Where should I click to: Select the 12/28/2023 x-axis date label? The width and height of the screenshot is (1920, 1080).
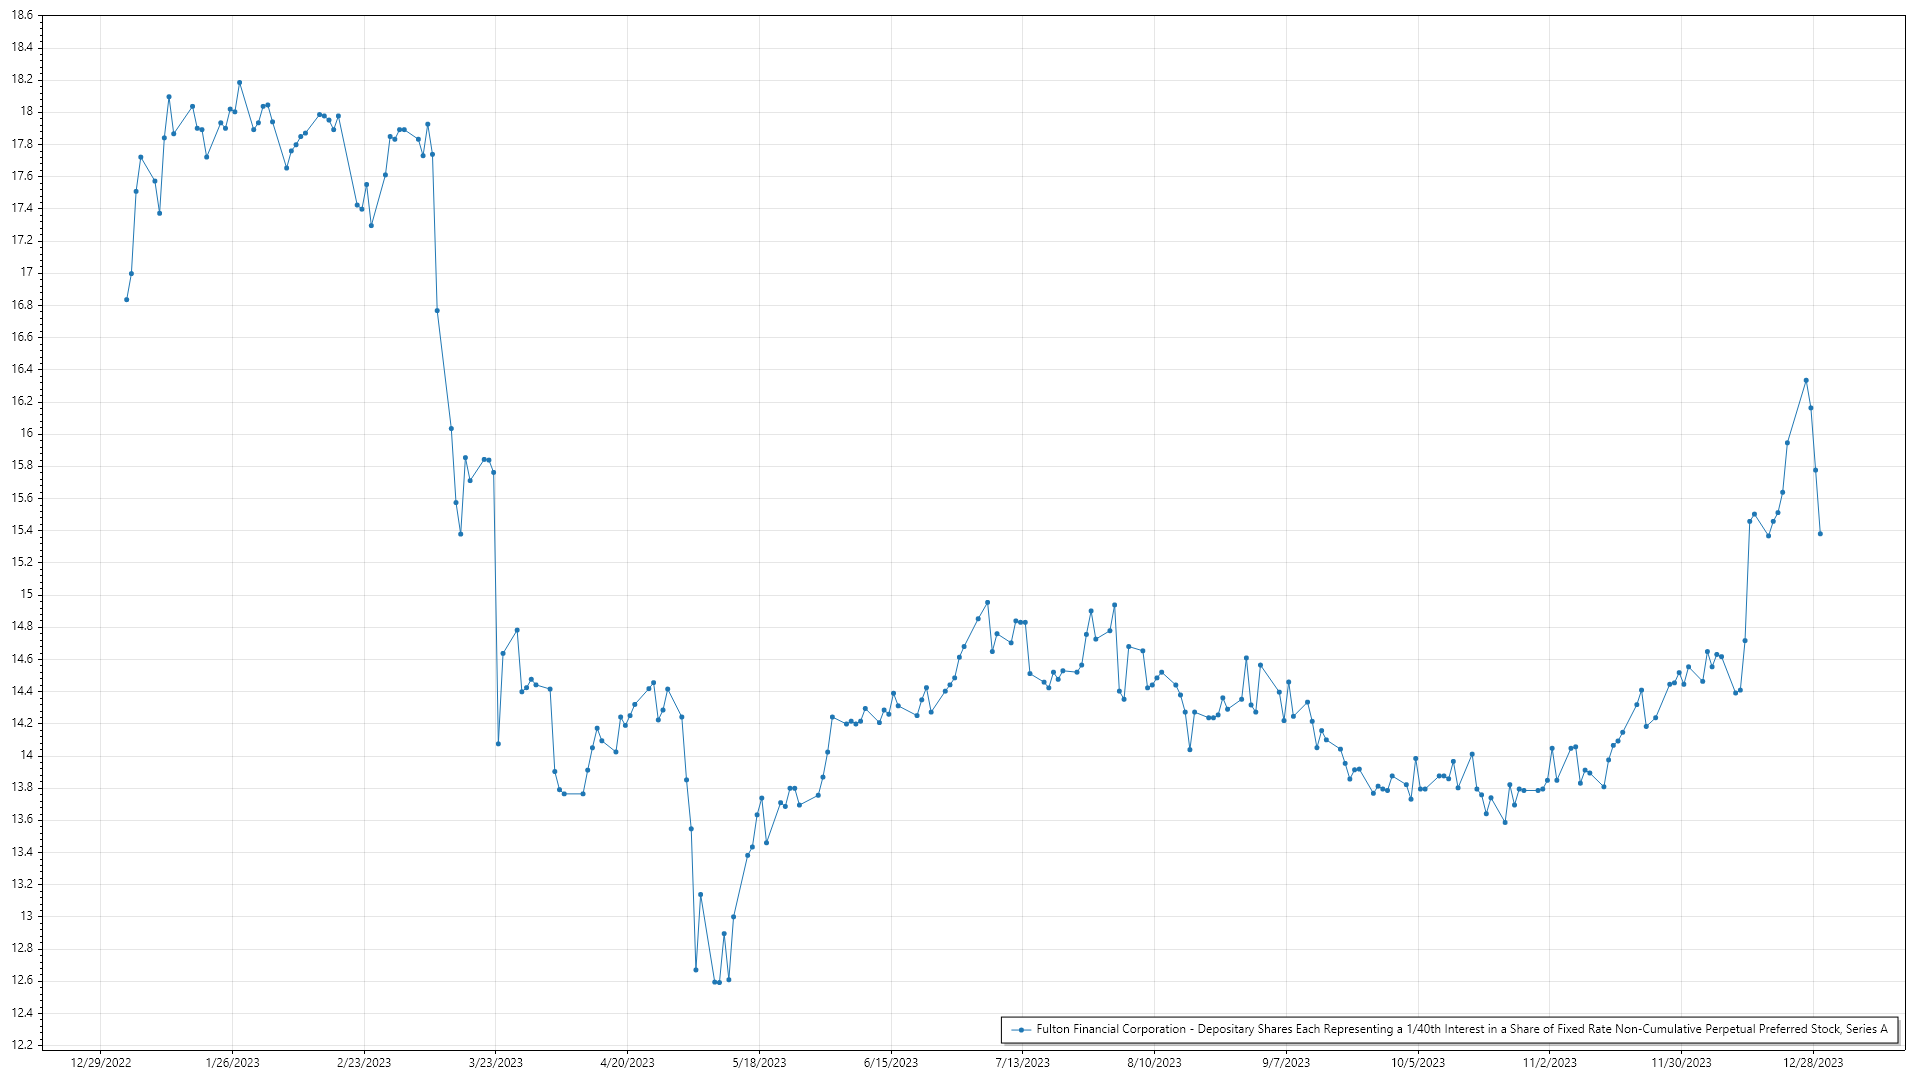tap(1813, 1063)
